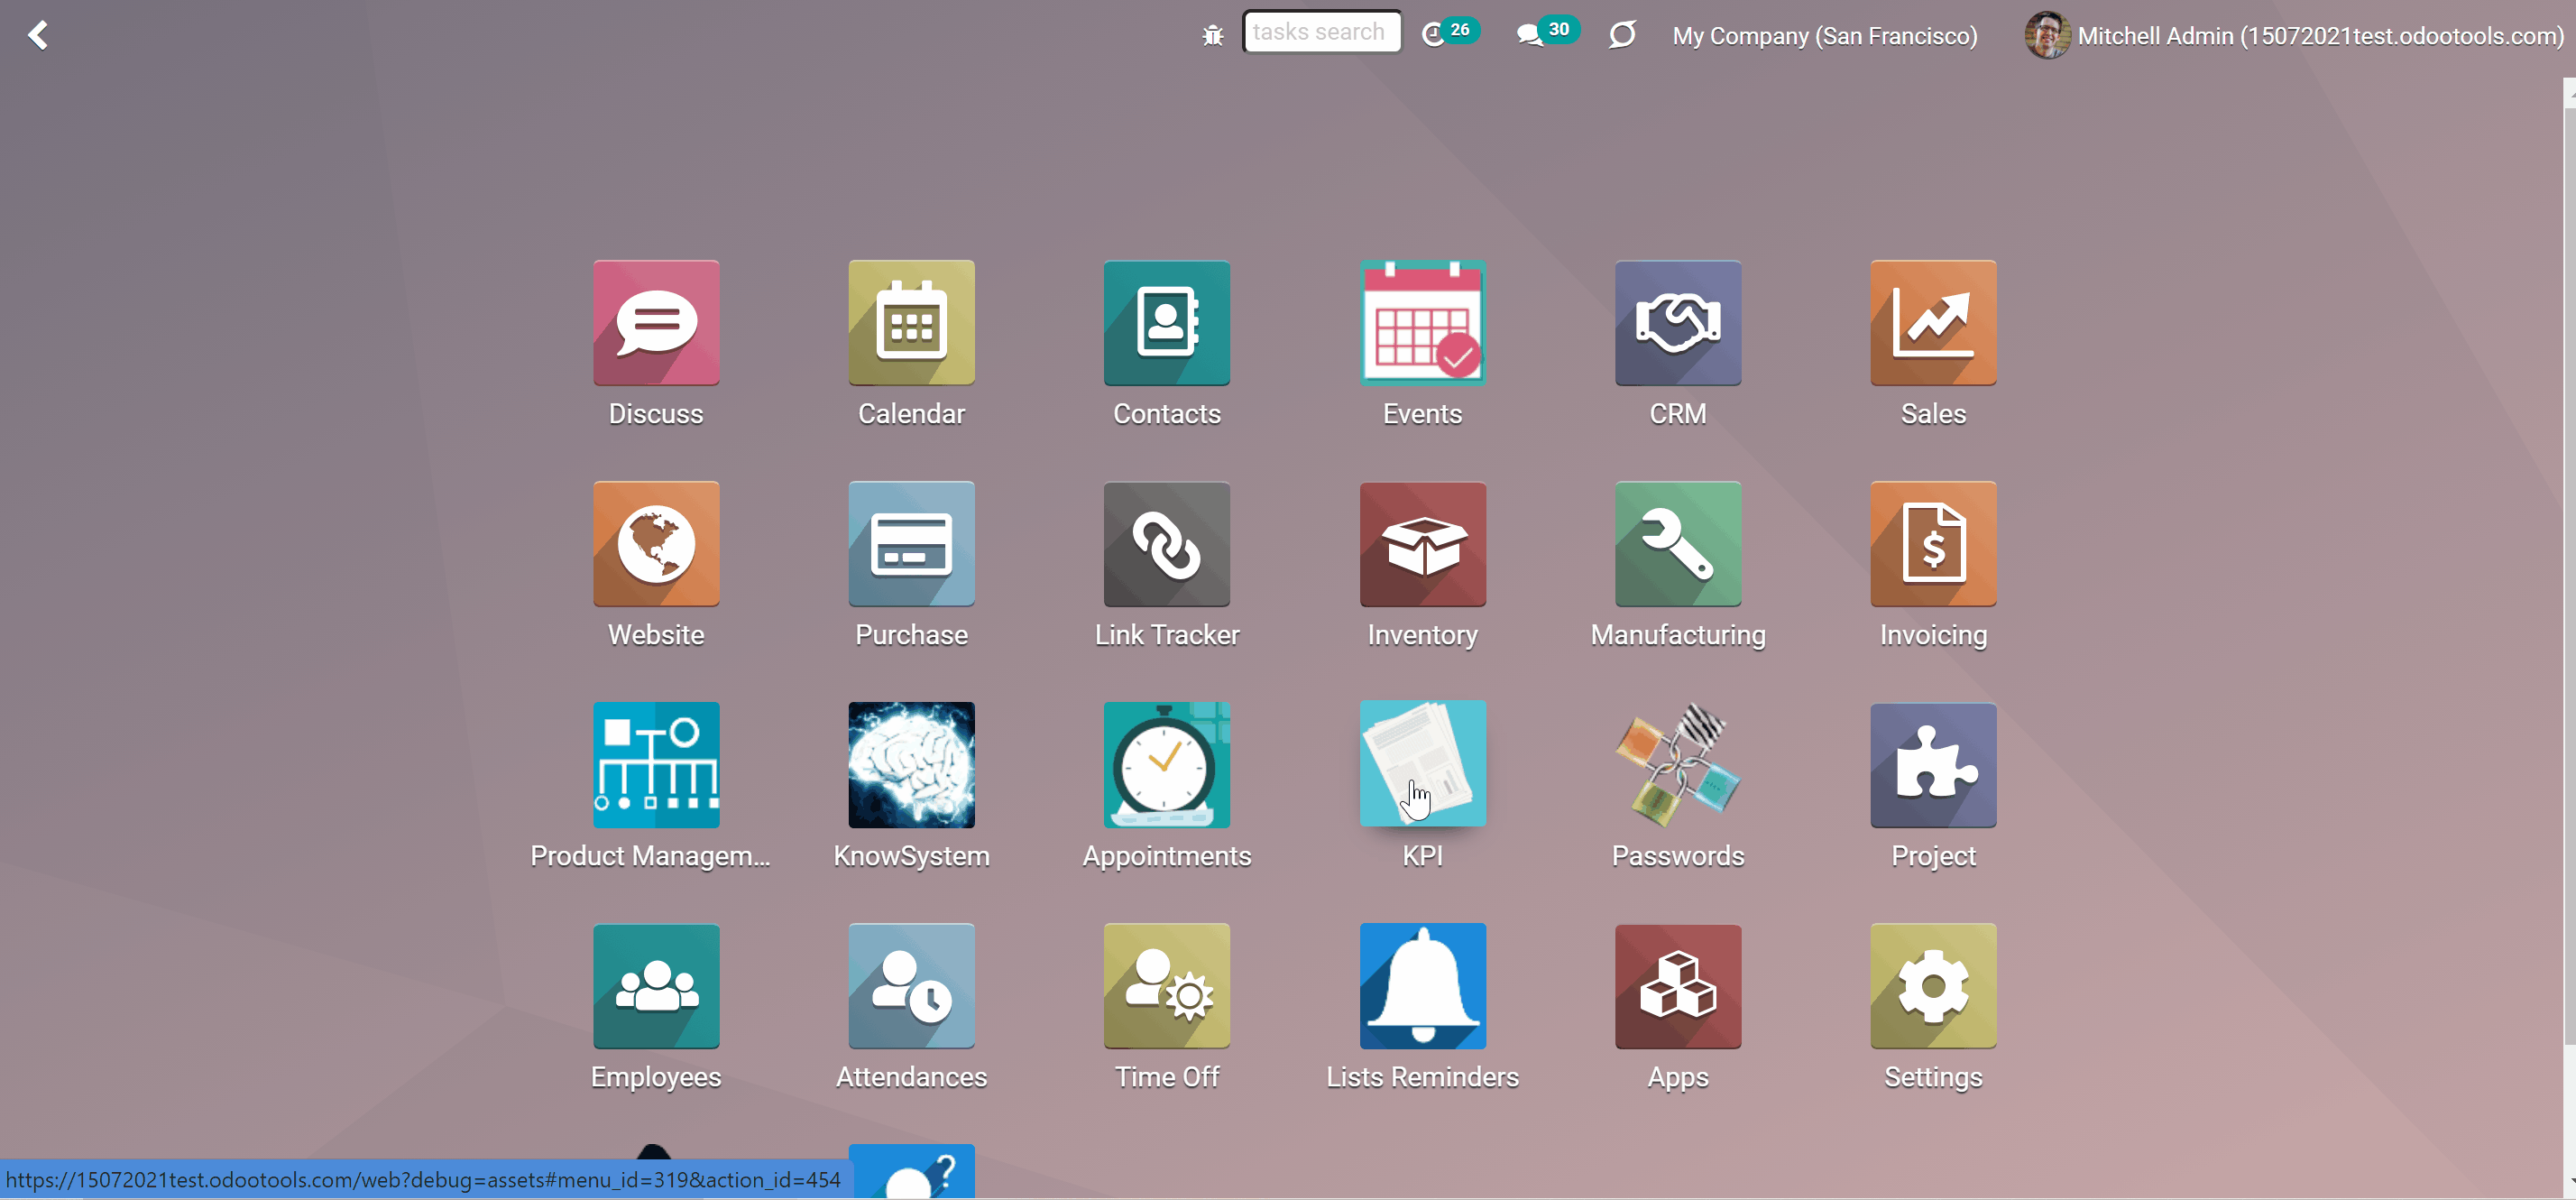Launch the Invoicing app
Viewport: 2576px width, 1200px height.
pos(1933,544)
